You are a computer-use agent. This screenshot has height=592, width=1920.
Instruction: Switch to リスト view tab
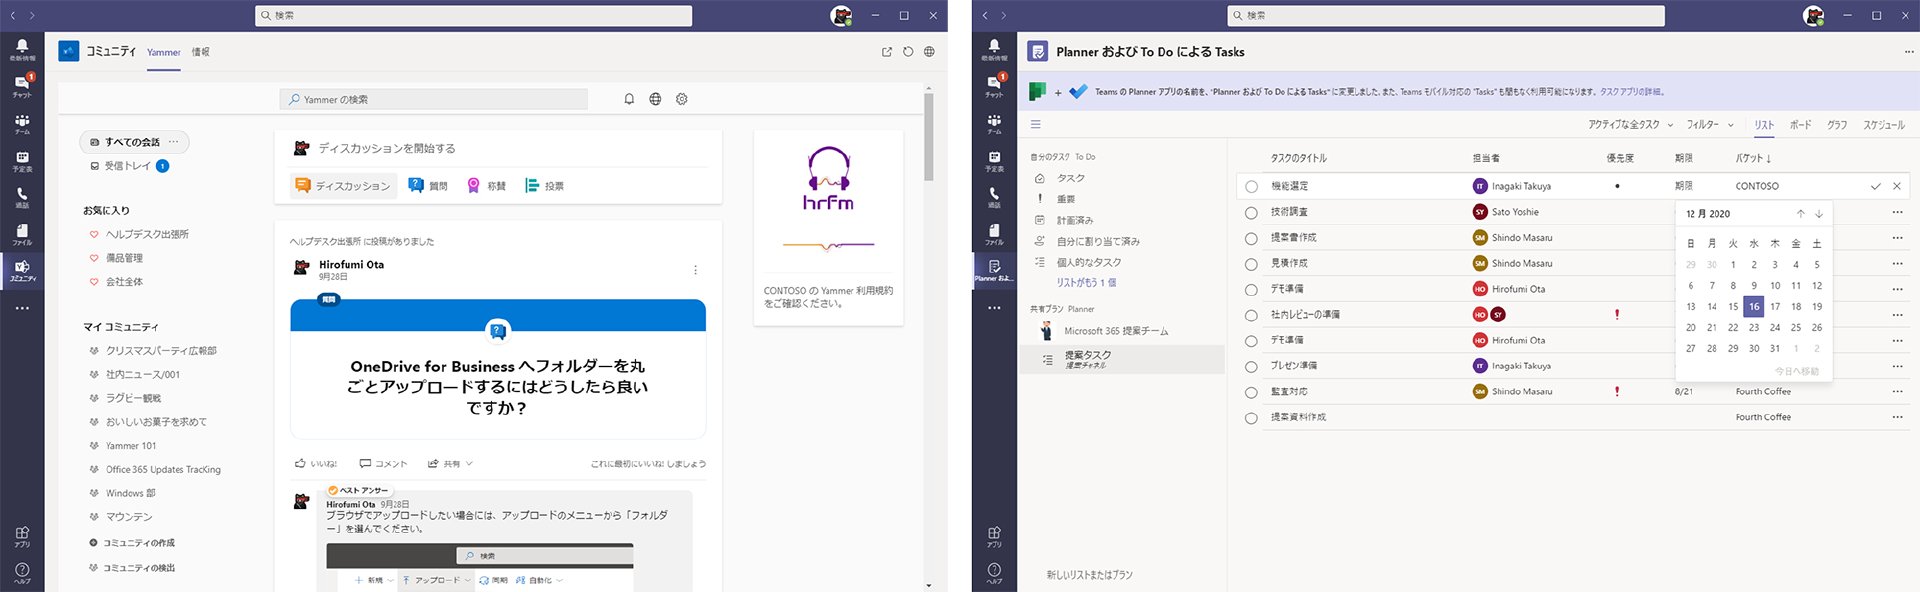click(1764, 125)
